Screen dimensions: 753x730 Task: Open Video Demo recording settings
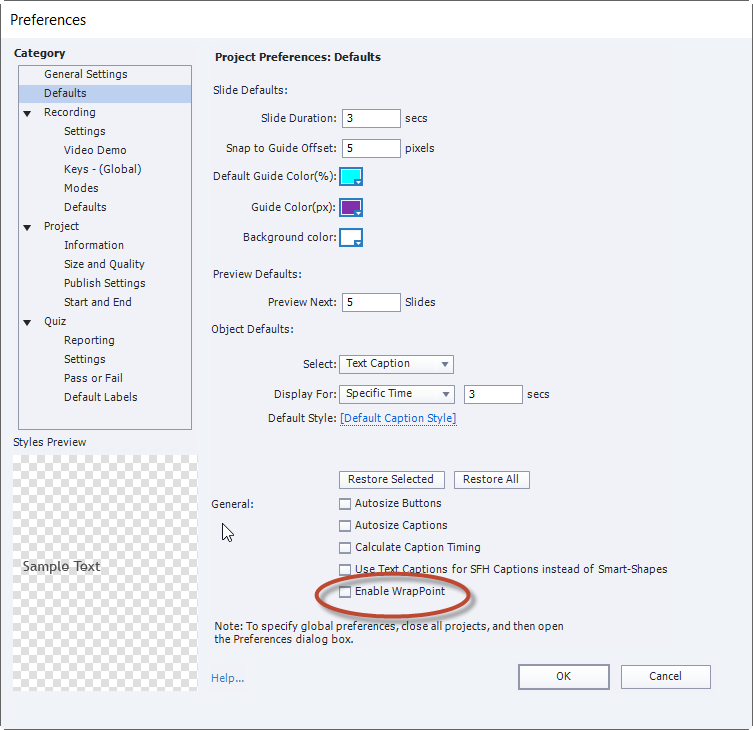95,150
